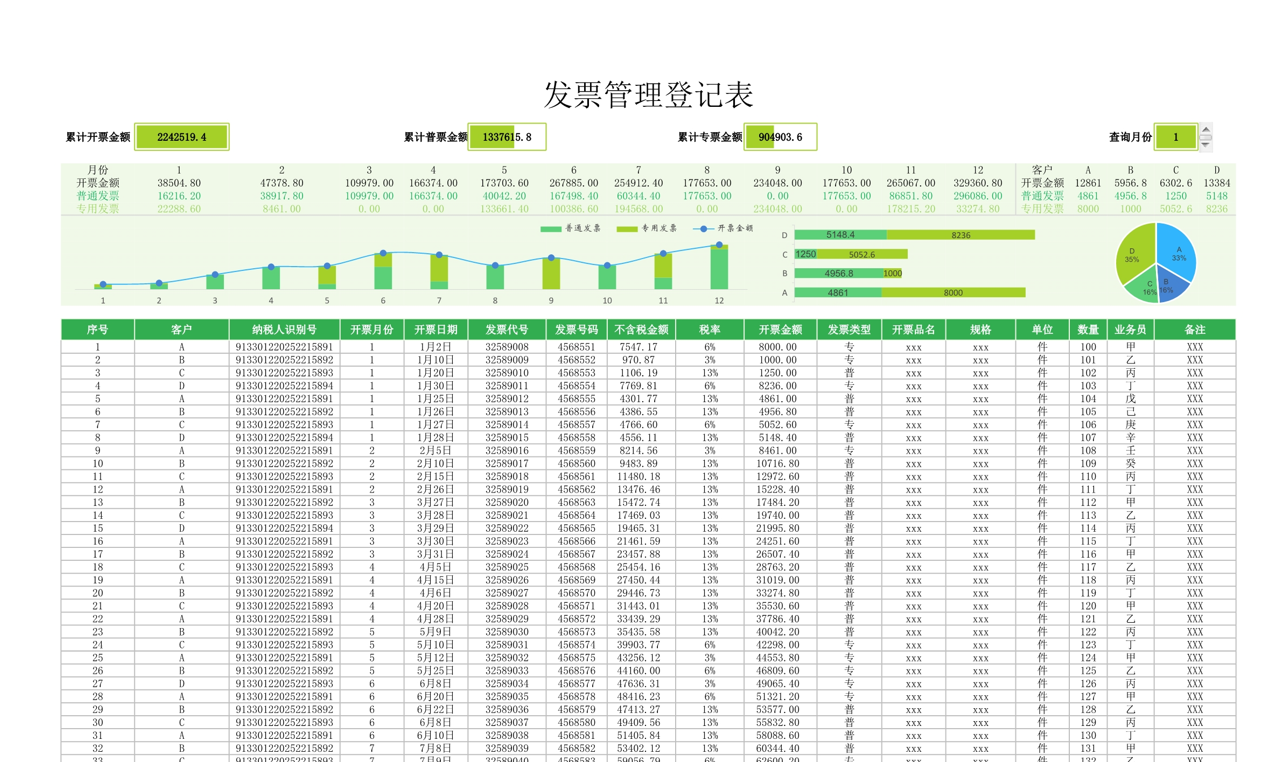The image size is (1263, 762).
Task: Click the 查询月份 spin-up arrow to increase month
Action: (x=1205, y=129)
